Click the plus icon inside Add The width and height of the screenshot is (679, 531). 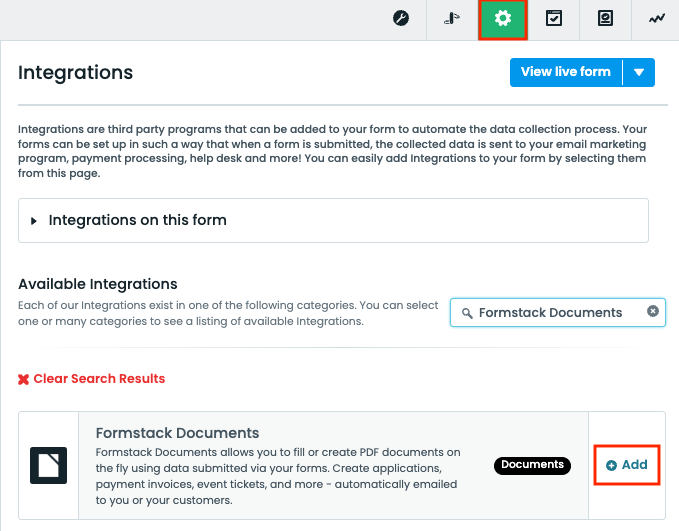coord(611,466)
